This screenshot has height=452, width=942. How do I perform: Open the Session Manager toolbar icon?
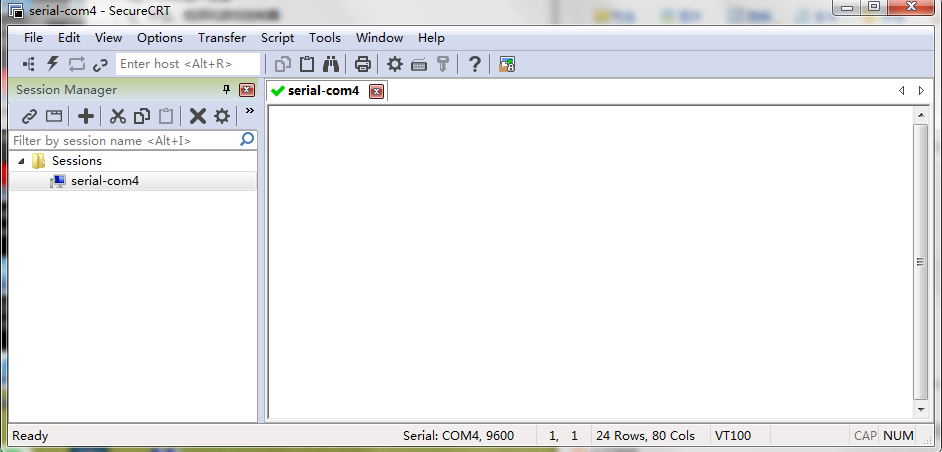click(28, 64)
